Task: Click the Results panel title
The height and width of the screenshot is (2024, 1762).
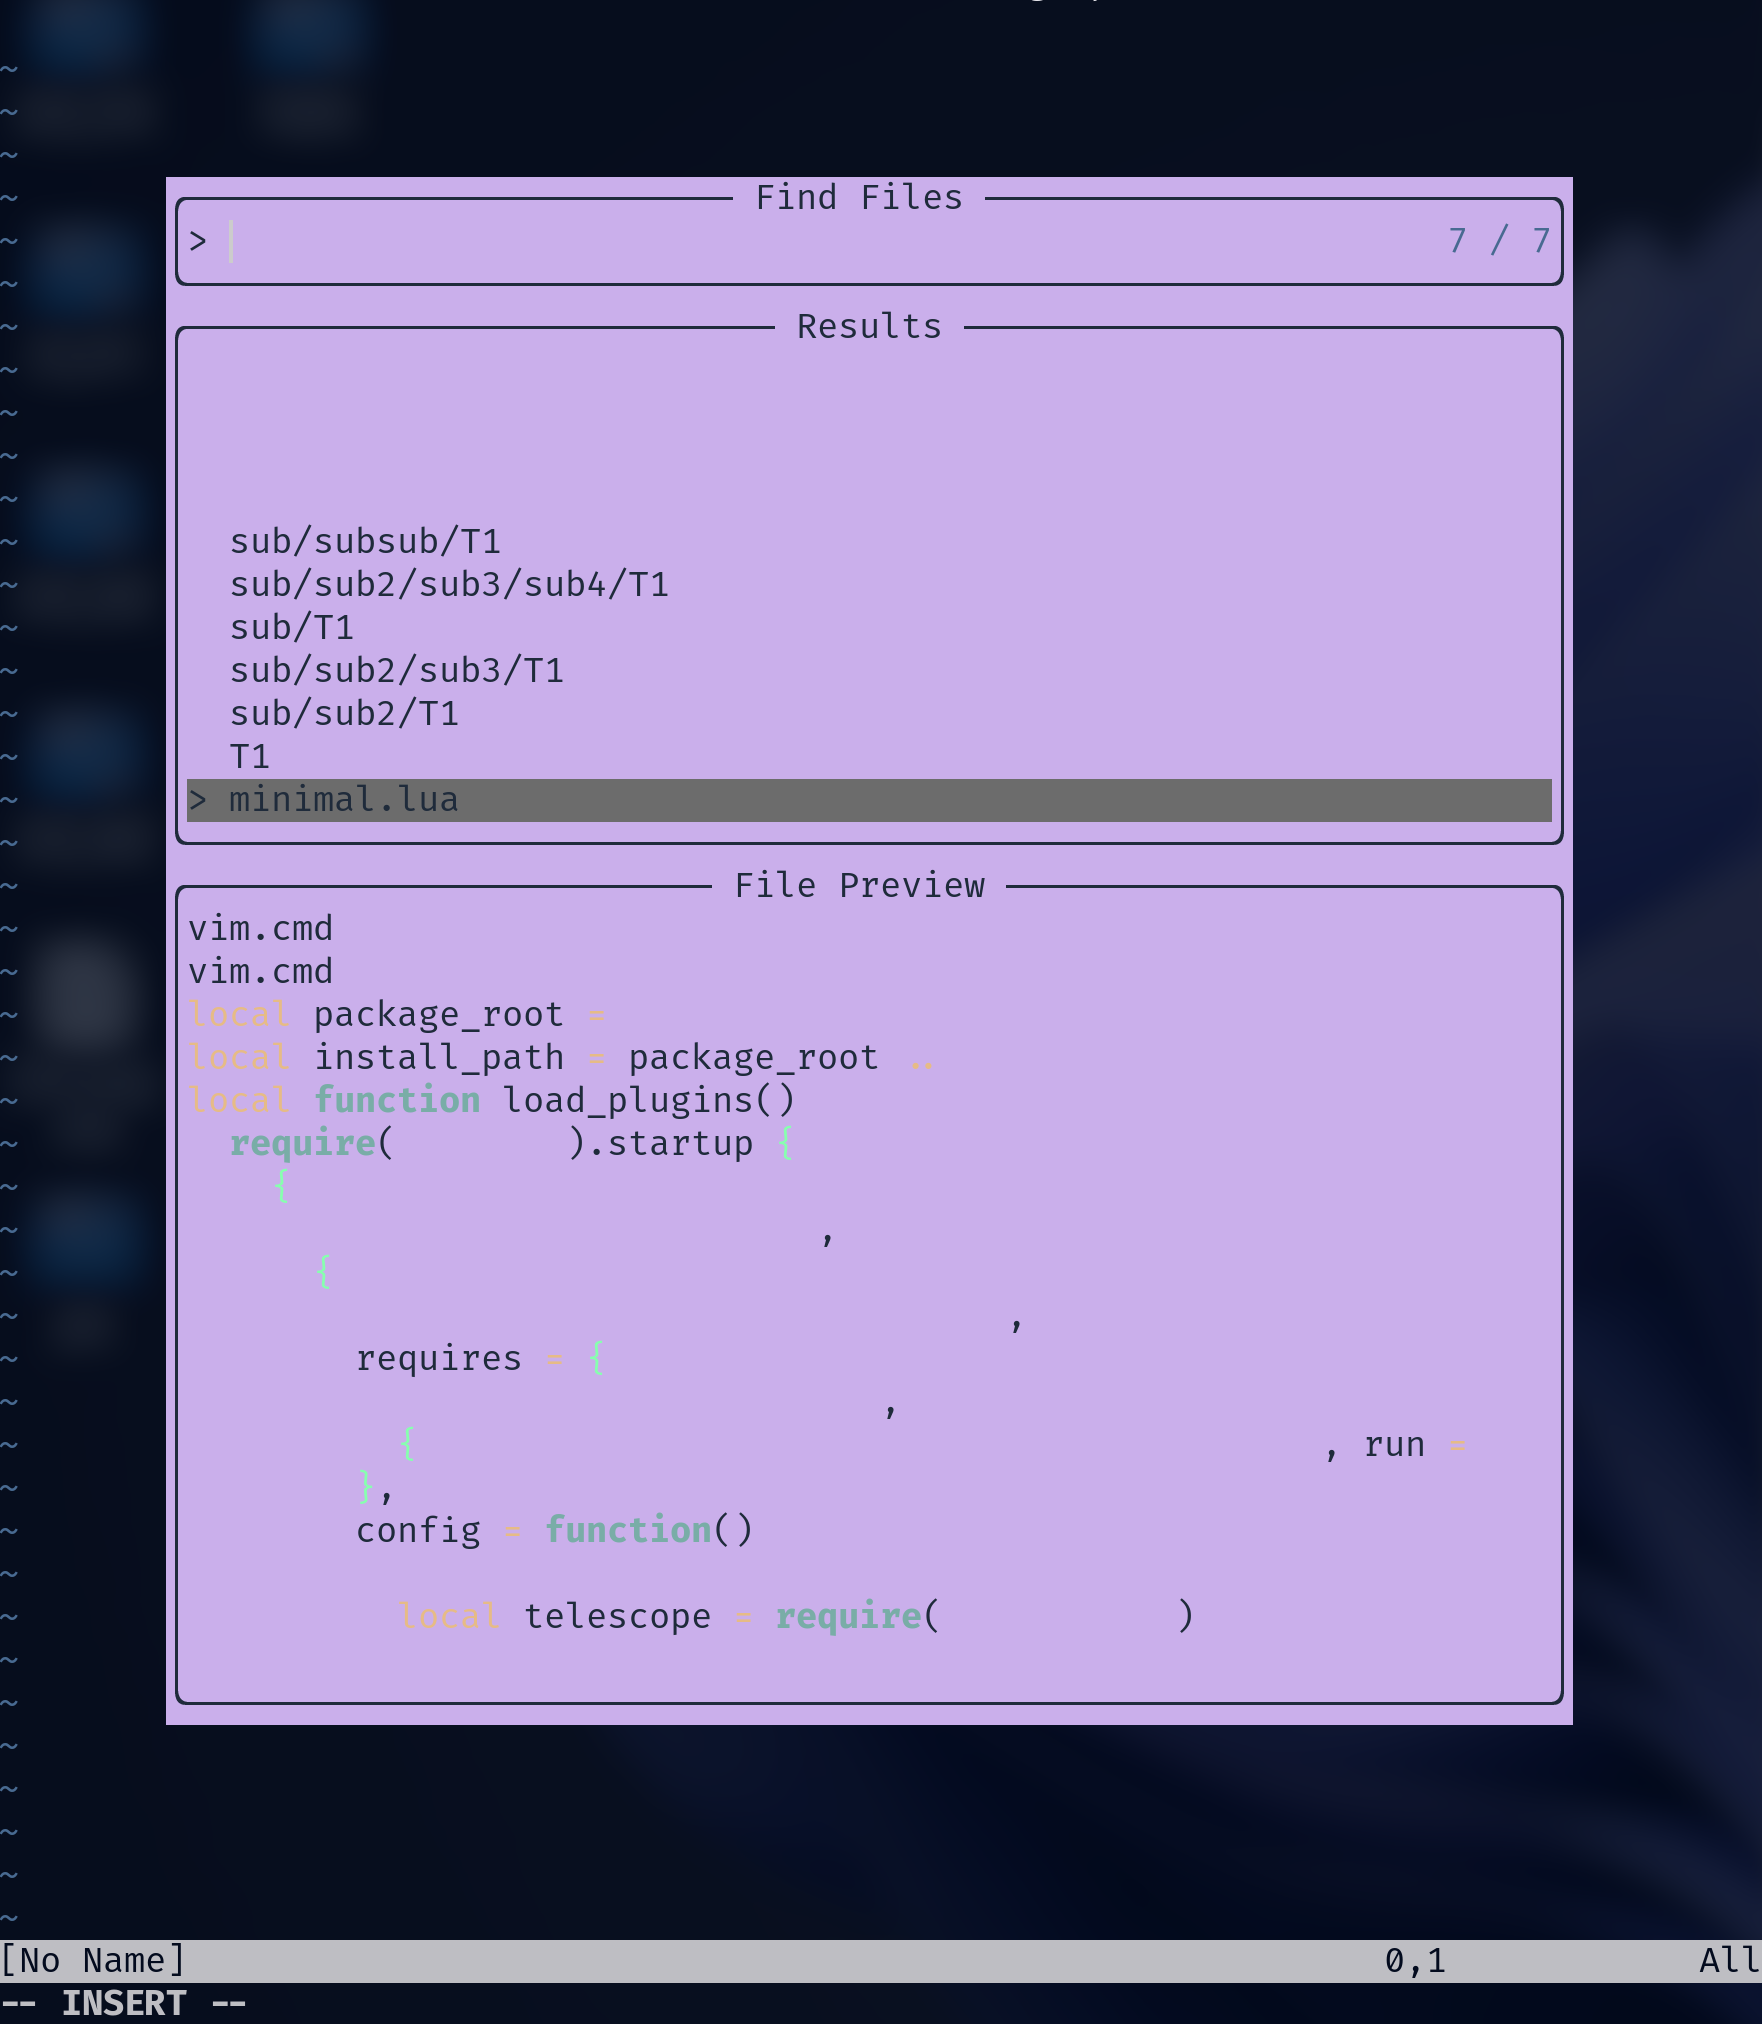Action: tap(867, 325)
